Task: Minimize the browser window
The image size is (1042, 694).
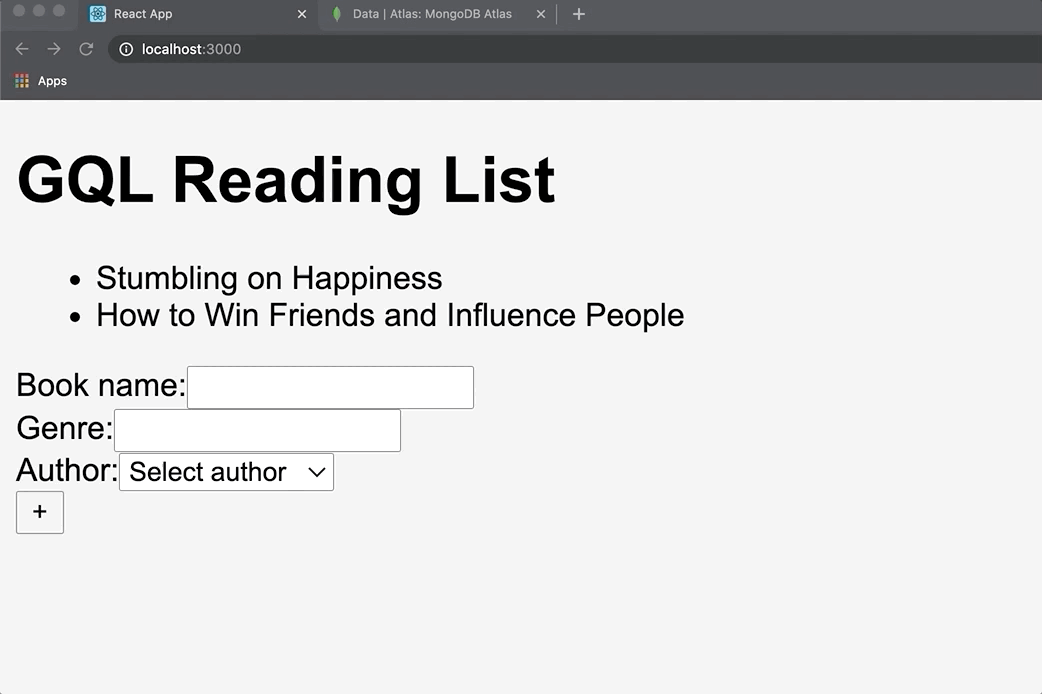Action: 39,11
